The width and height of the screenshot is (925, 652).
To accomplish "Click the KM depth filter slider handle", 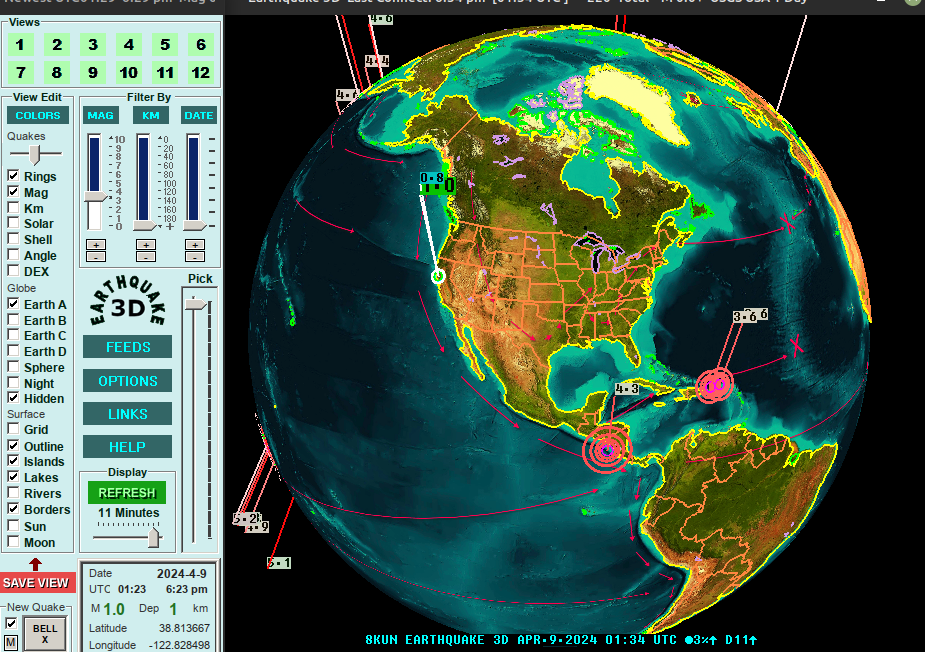I will pos(145,225).
